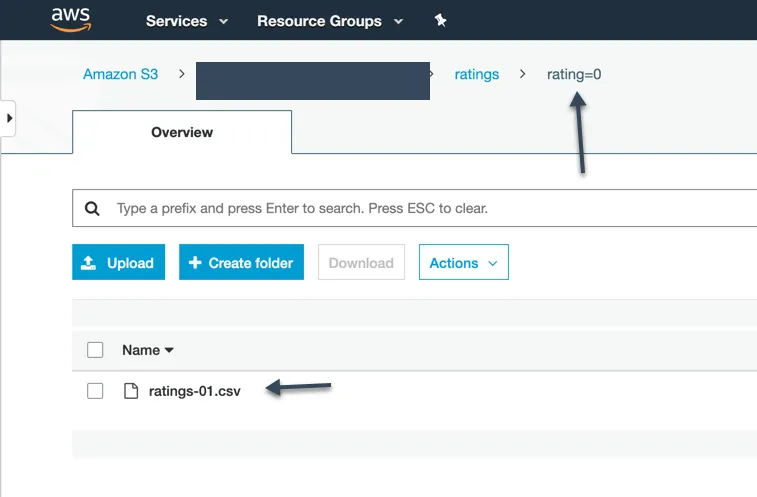Screen dimensions: 757x497
Task: Expand the Resource Groups dropdown
Action: [330, 20]
